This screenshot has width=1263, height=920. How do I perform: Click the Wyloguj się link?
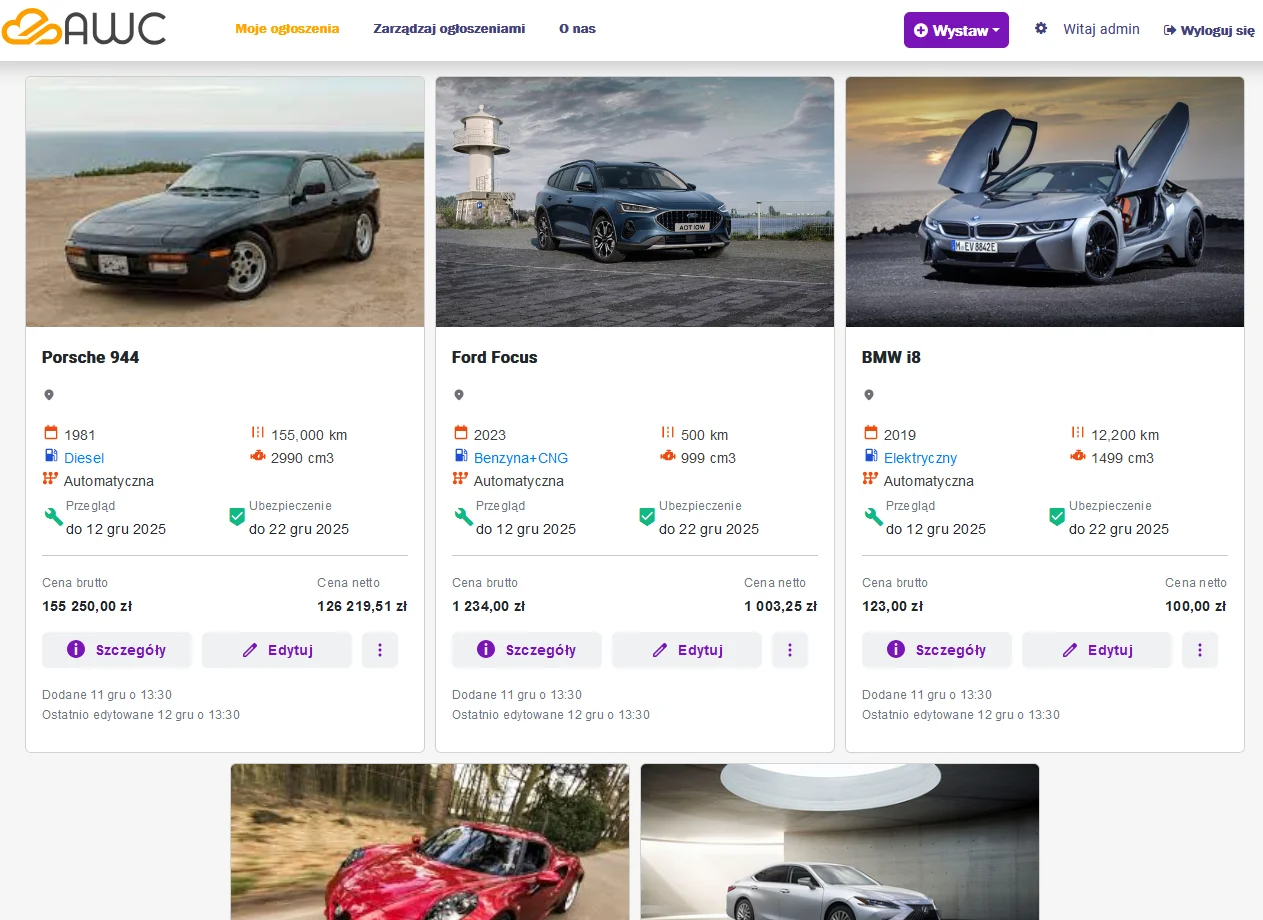tap(1208, 30)
